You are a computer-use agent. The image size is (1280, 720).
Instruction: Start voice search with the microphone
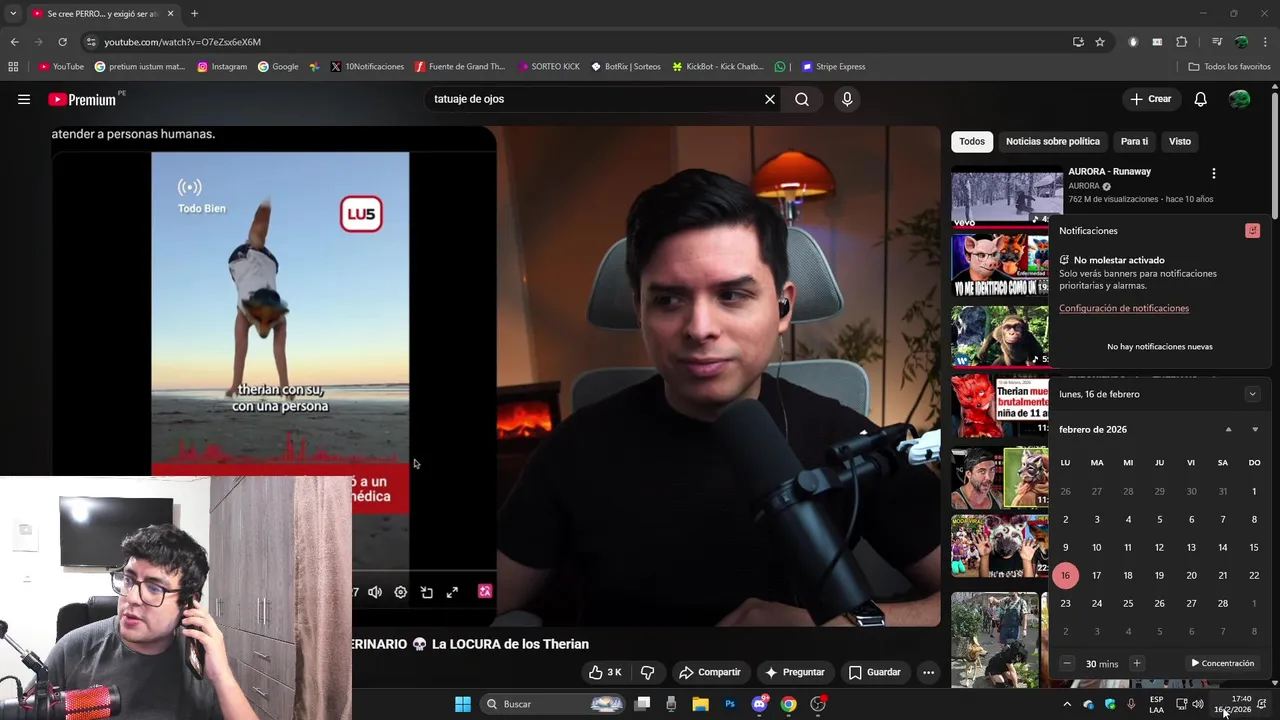[x=847, y=99]
